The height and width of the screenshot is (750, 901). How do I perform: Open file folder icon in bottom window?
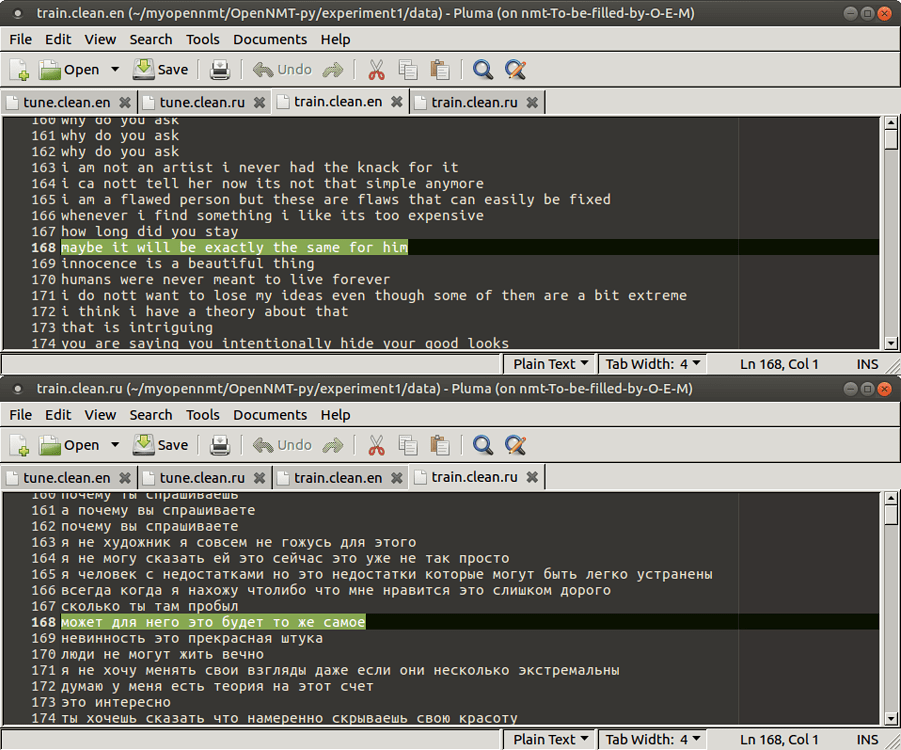pos(50,445)
